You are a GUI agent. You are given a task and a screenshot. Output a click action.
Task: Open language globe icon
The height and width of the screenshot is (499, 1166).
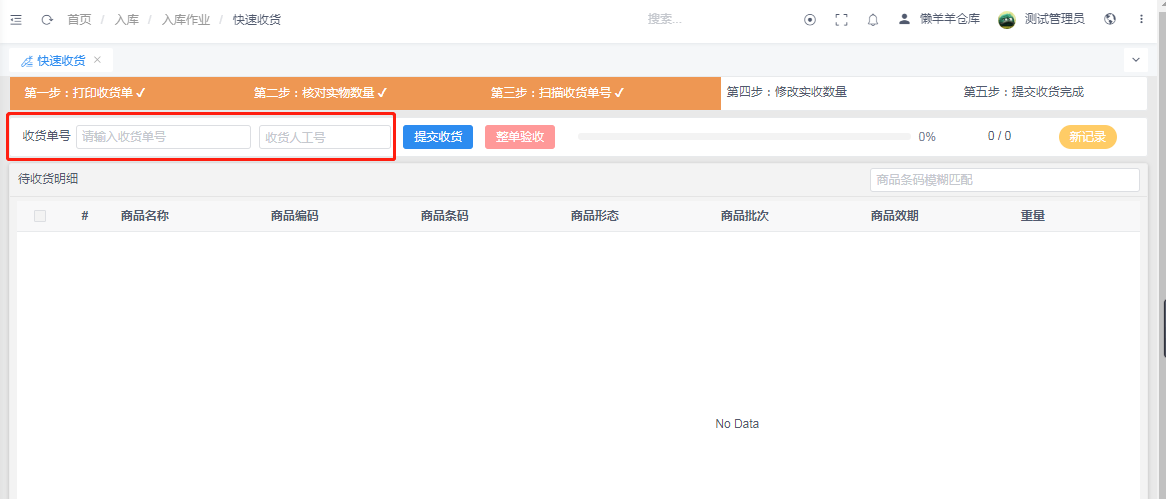[1110, 19]
